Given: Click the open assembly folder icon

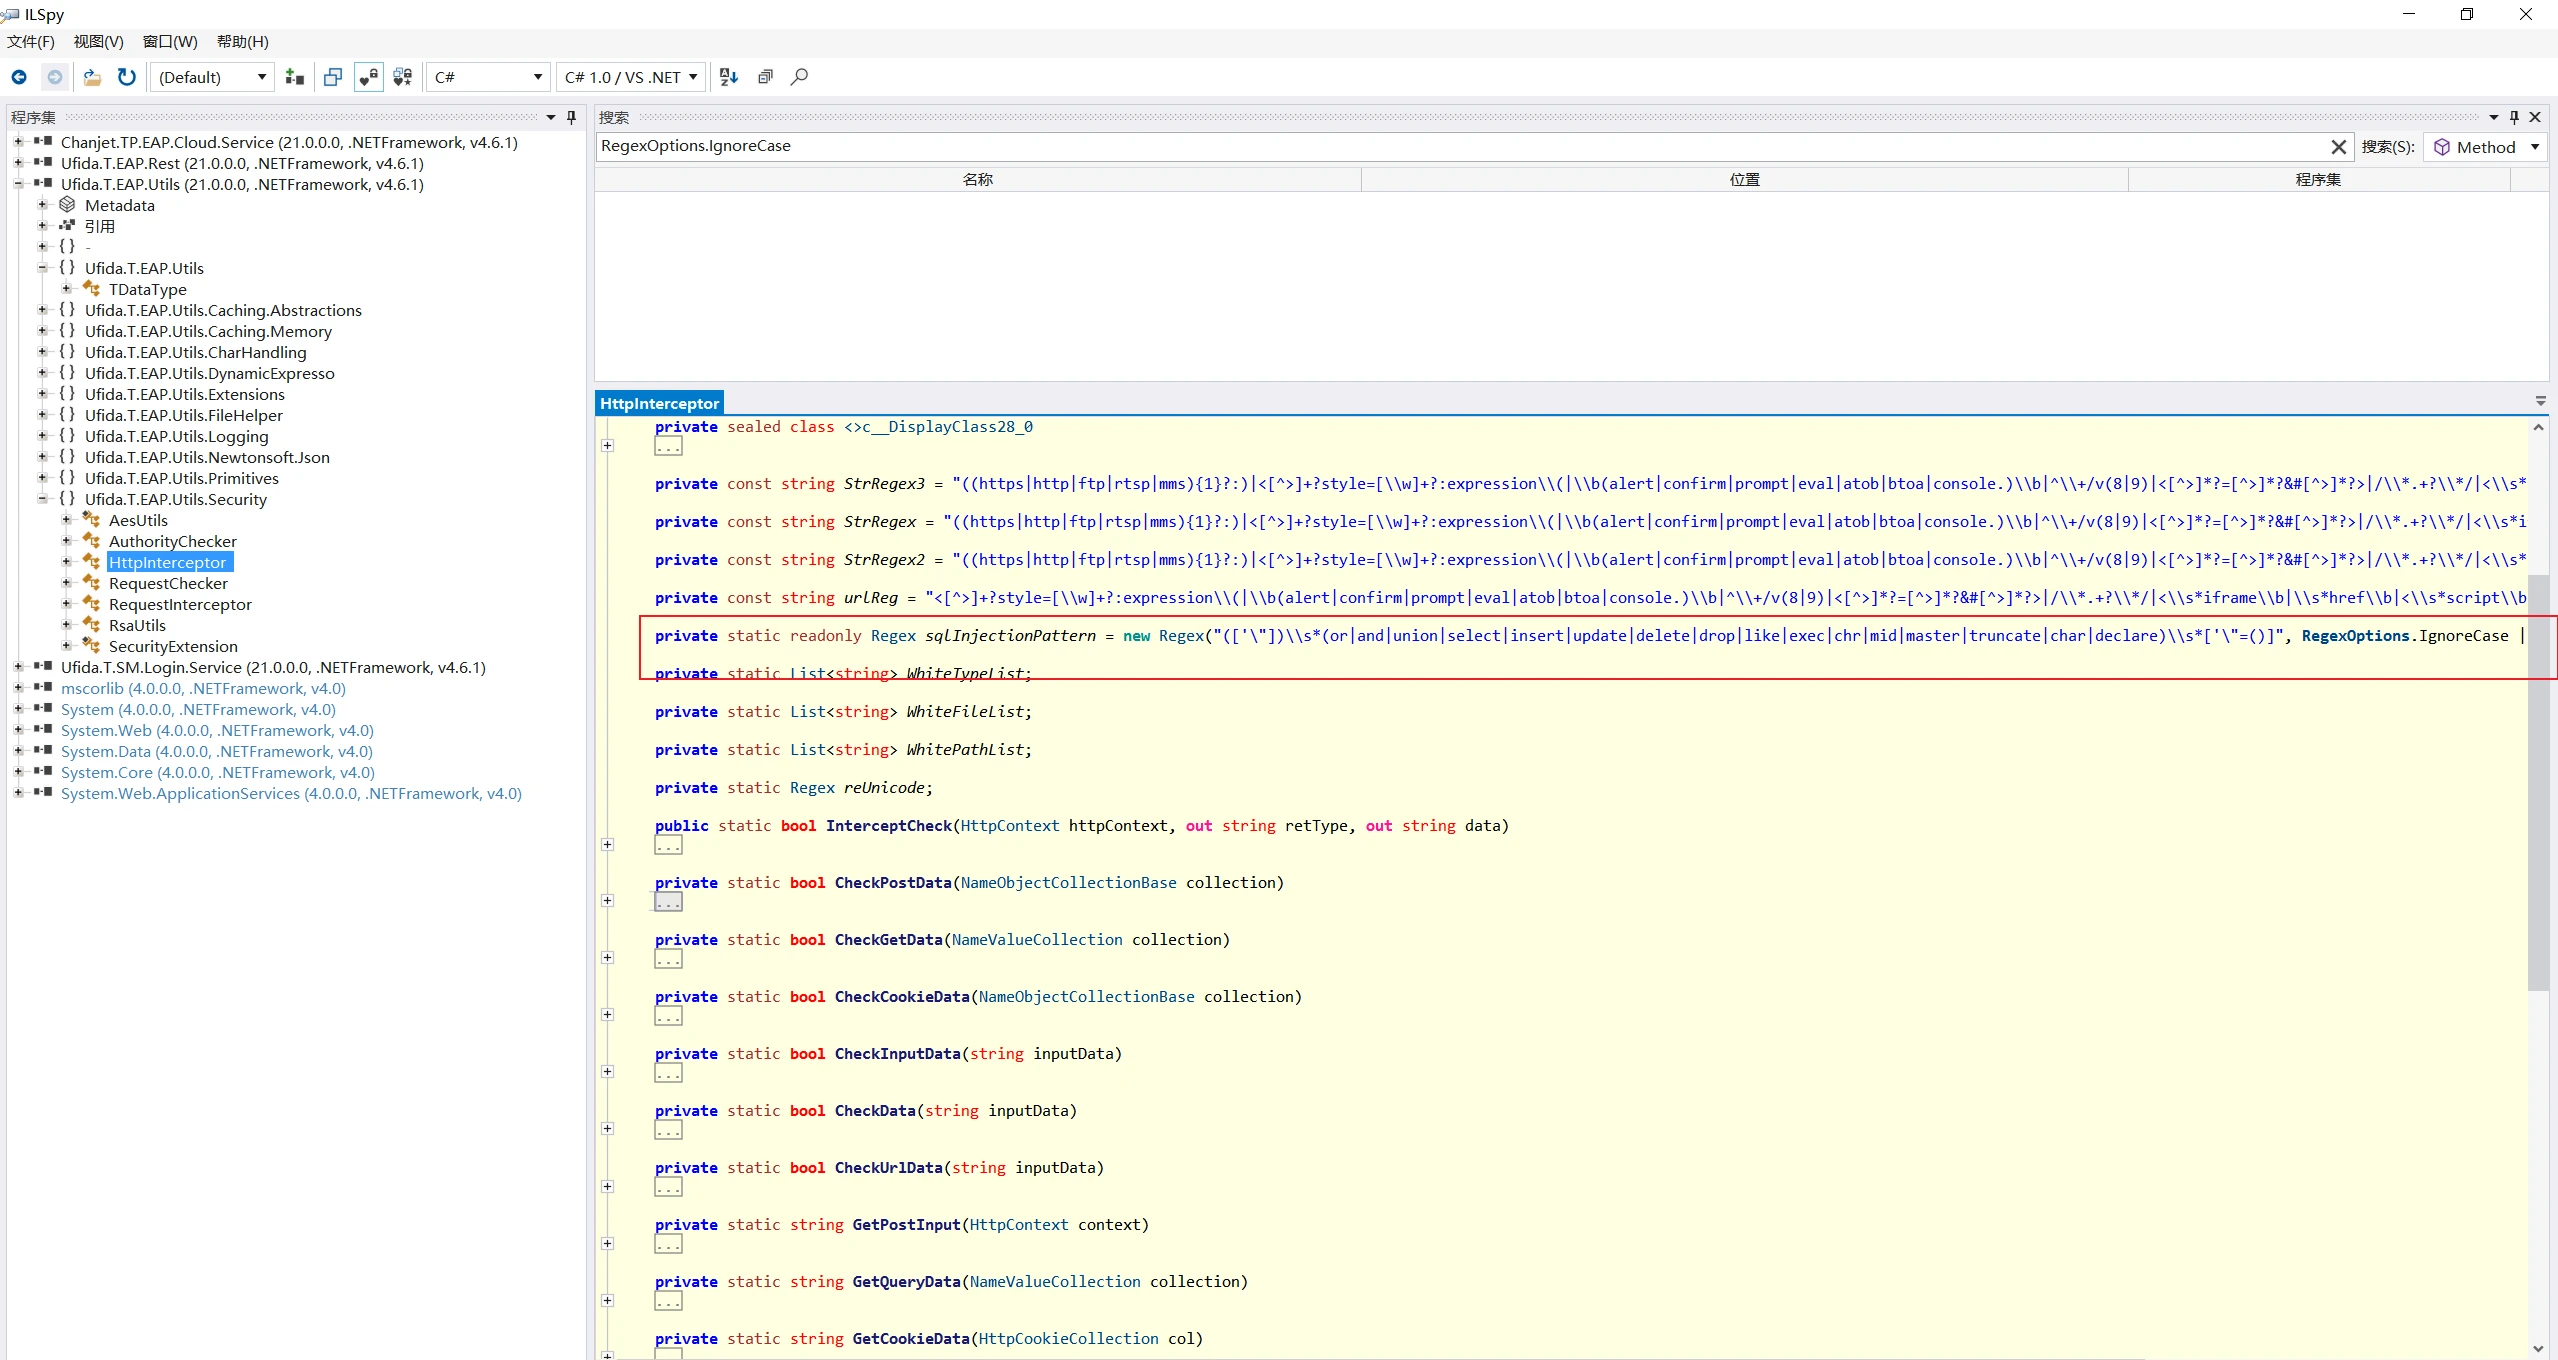Looking at the screenshot, I should click(92, 77).
